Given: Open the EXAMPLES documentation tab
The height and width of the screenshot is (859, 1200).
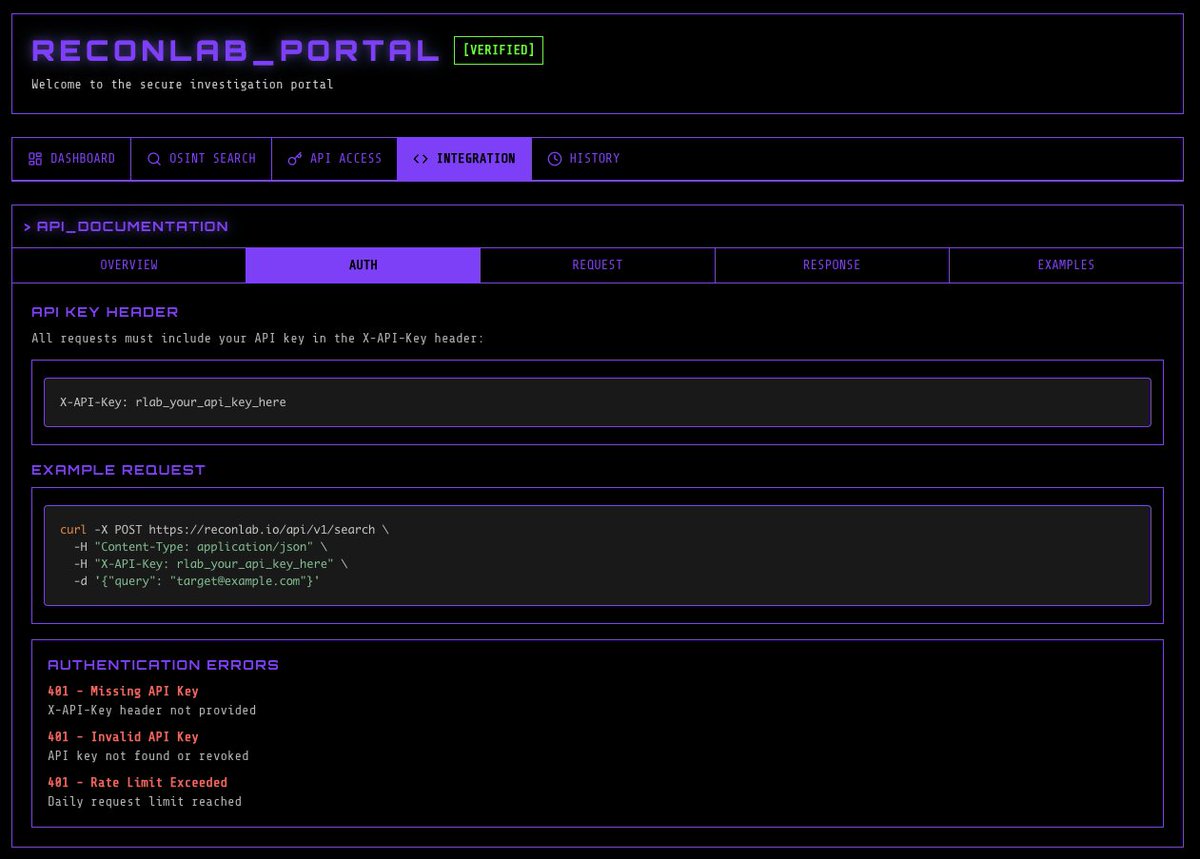Looking at the screenshot, I should pos(1066,265).
